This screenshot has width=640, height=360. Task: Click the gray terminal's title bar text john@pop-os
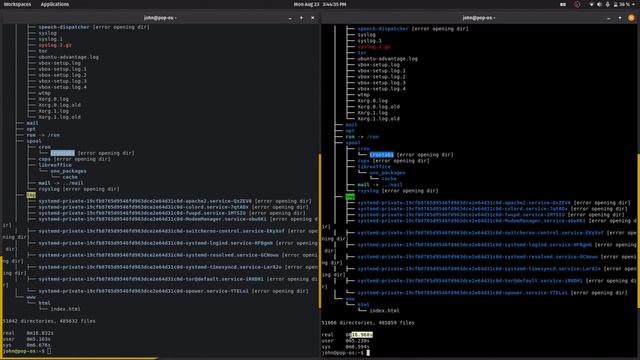(160, 18)
